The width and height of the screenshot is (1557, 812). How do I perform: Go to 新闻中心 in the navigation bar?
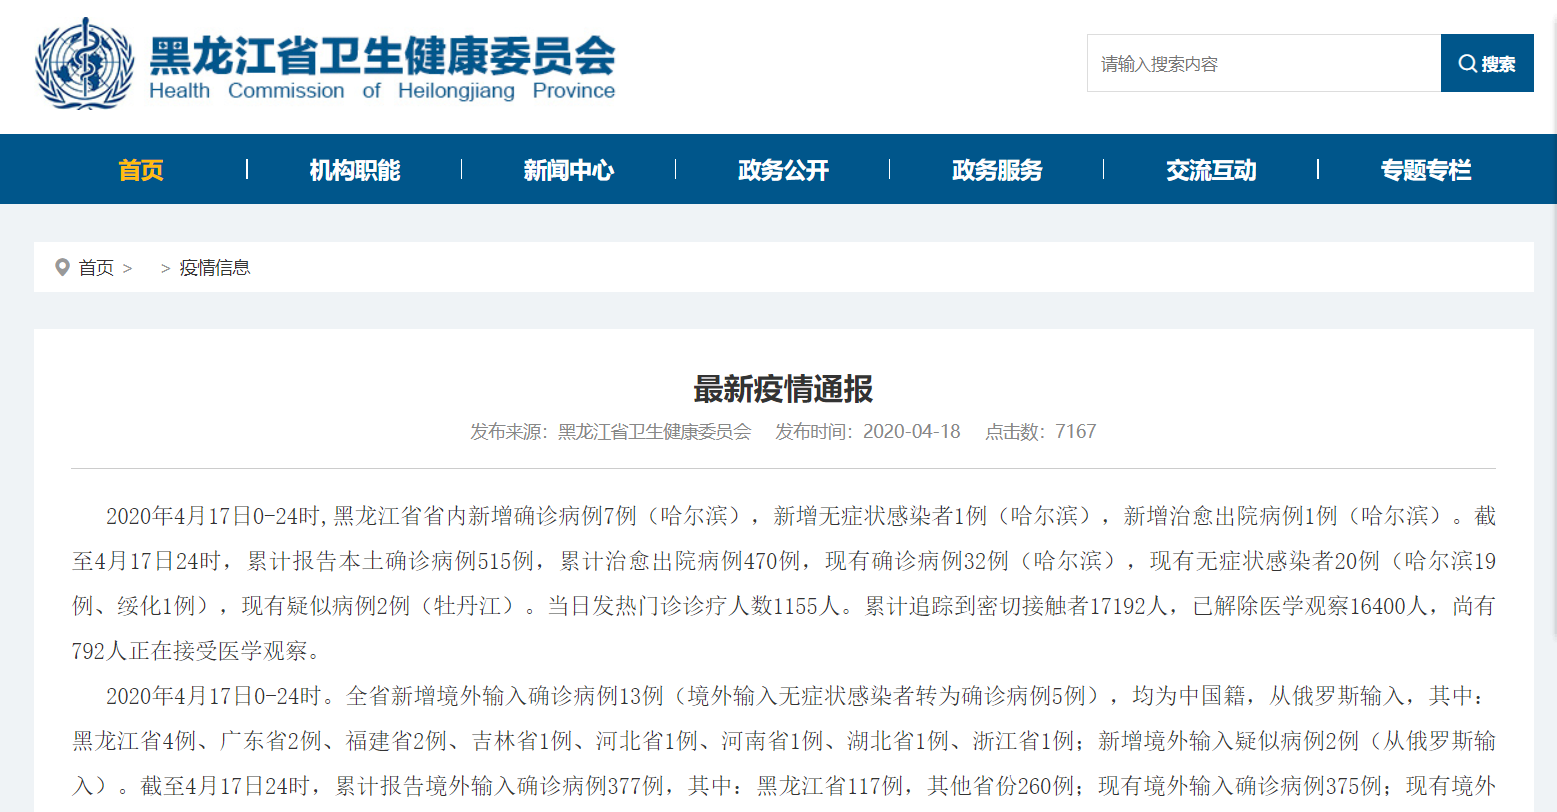point(568,170)
